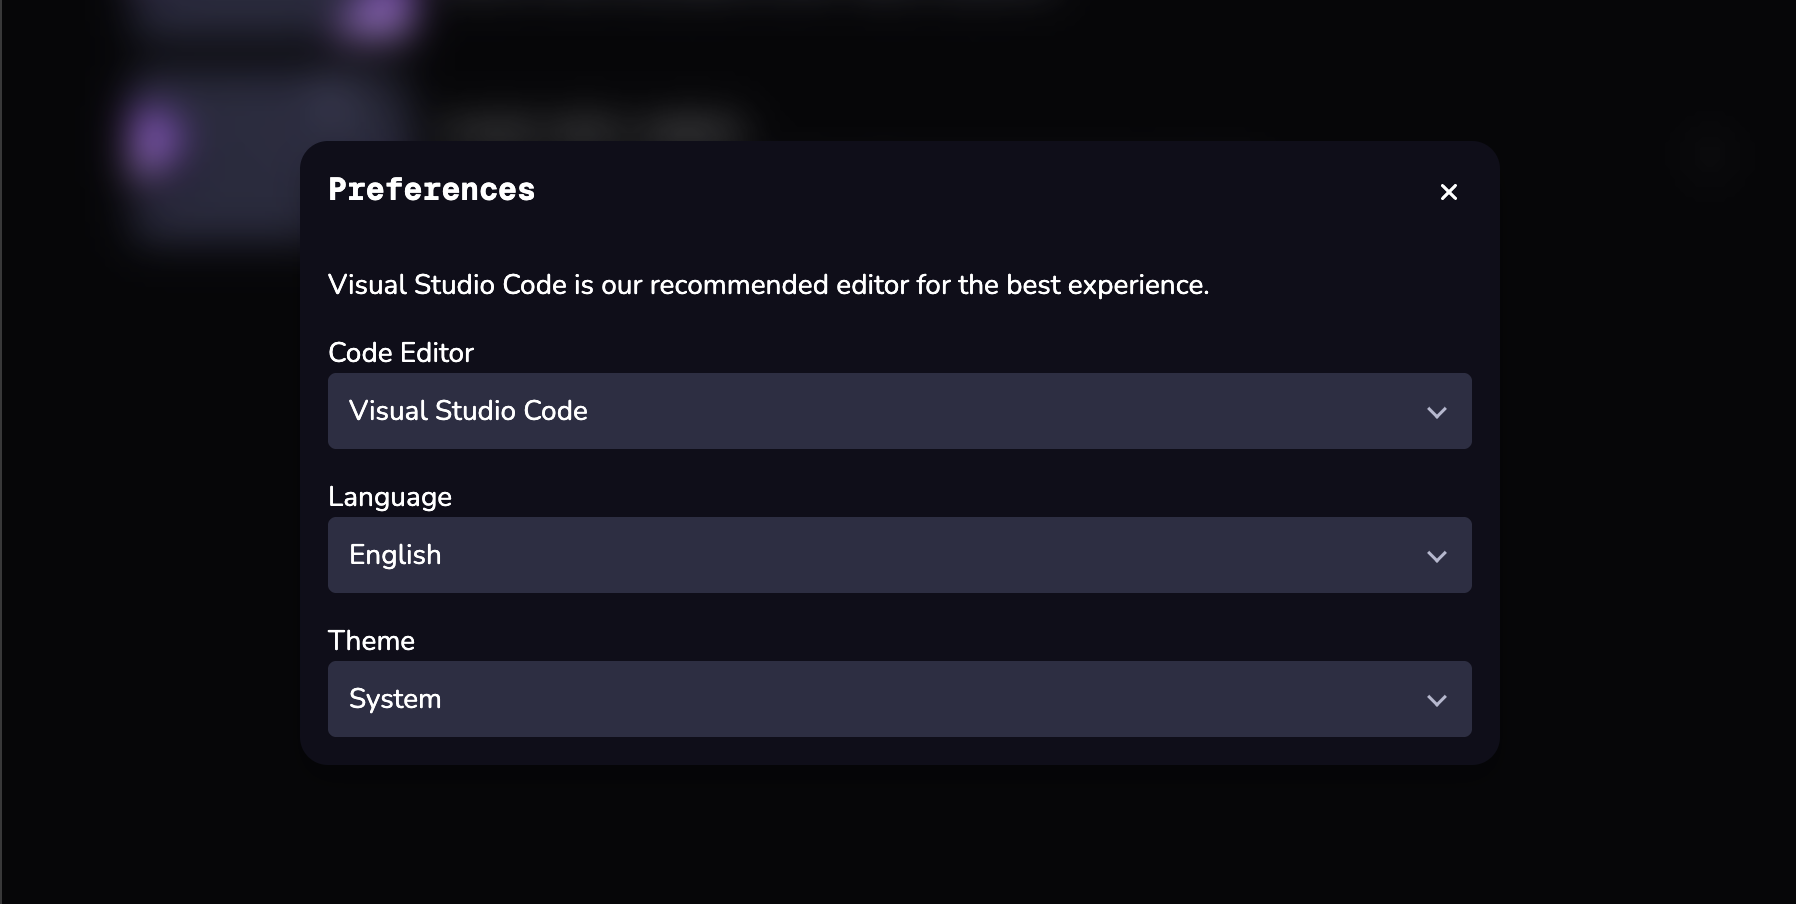Click the "Preferences" dialog heading
Image resolution: width=1796 pixels, height=904 pixels.
pos(432,190)
